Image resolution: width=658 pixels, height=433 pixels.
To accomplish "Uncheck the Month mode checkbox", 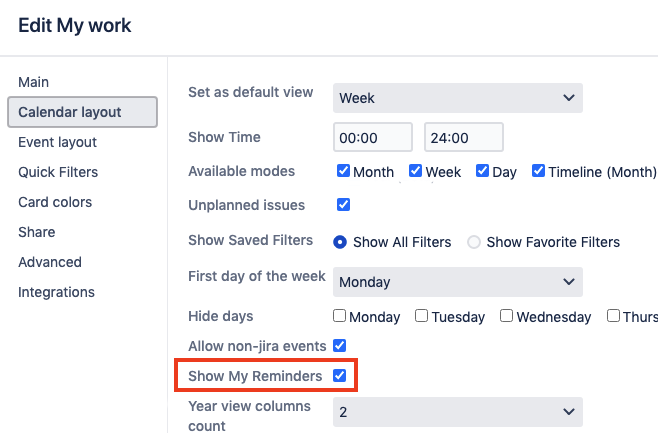I will [x=344, y=171].
